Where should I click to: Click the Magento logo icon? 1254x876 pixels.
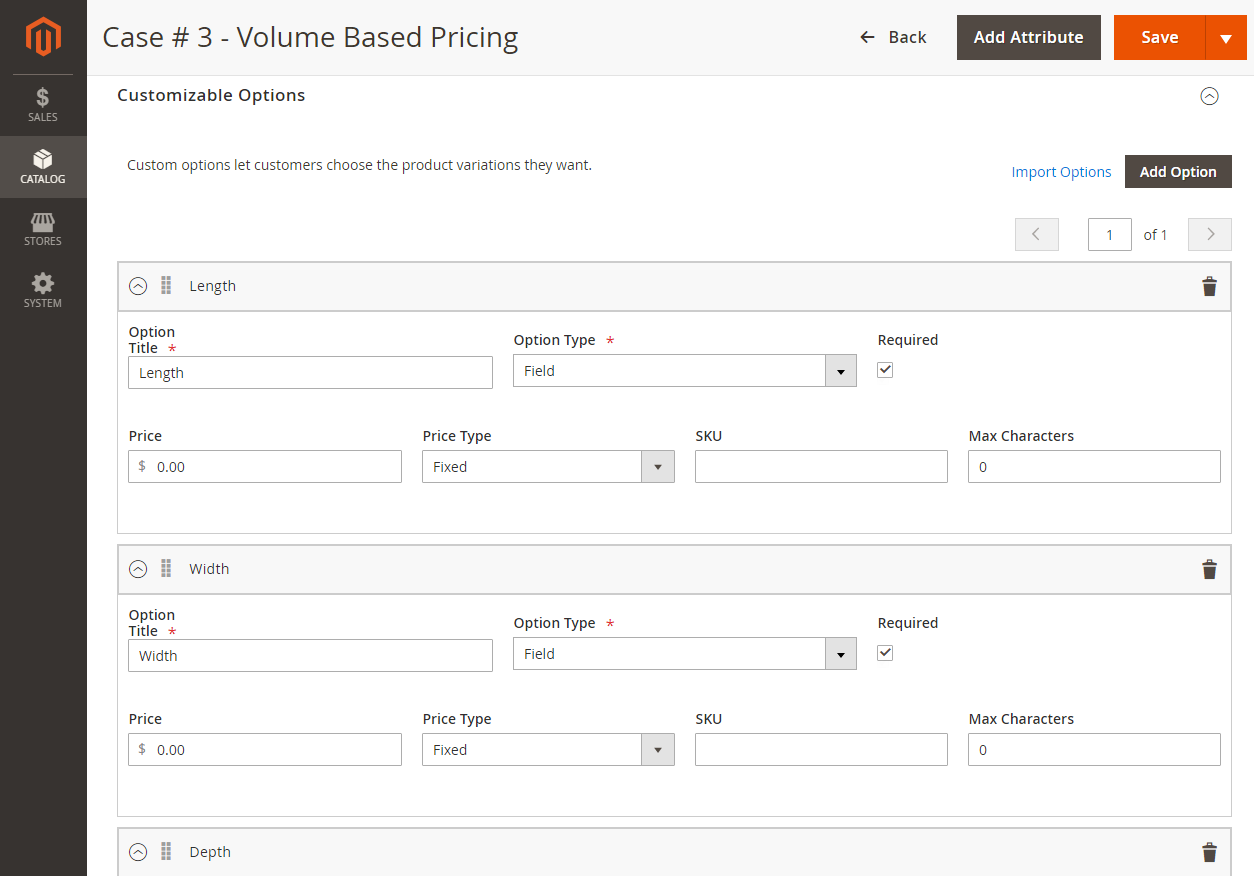[x=43, y=37]
